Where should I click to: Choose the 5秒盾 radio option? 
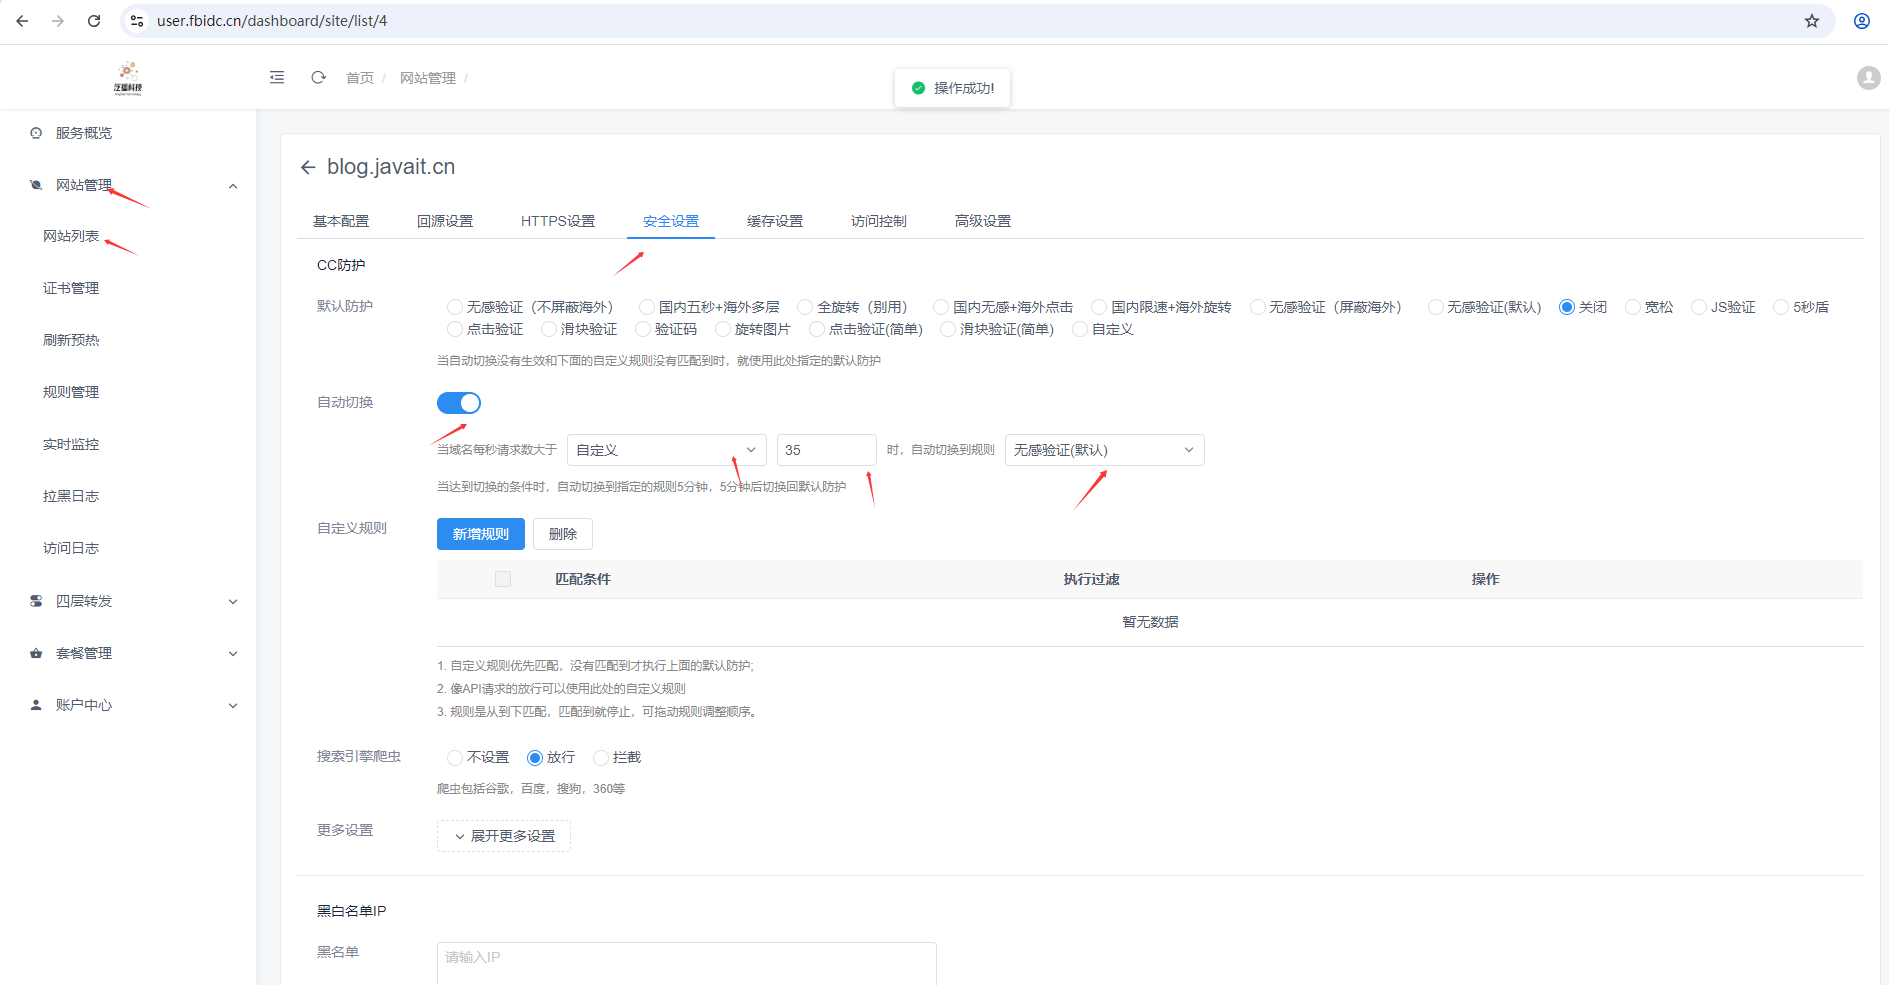1781,307
